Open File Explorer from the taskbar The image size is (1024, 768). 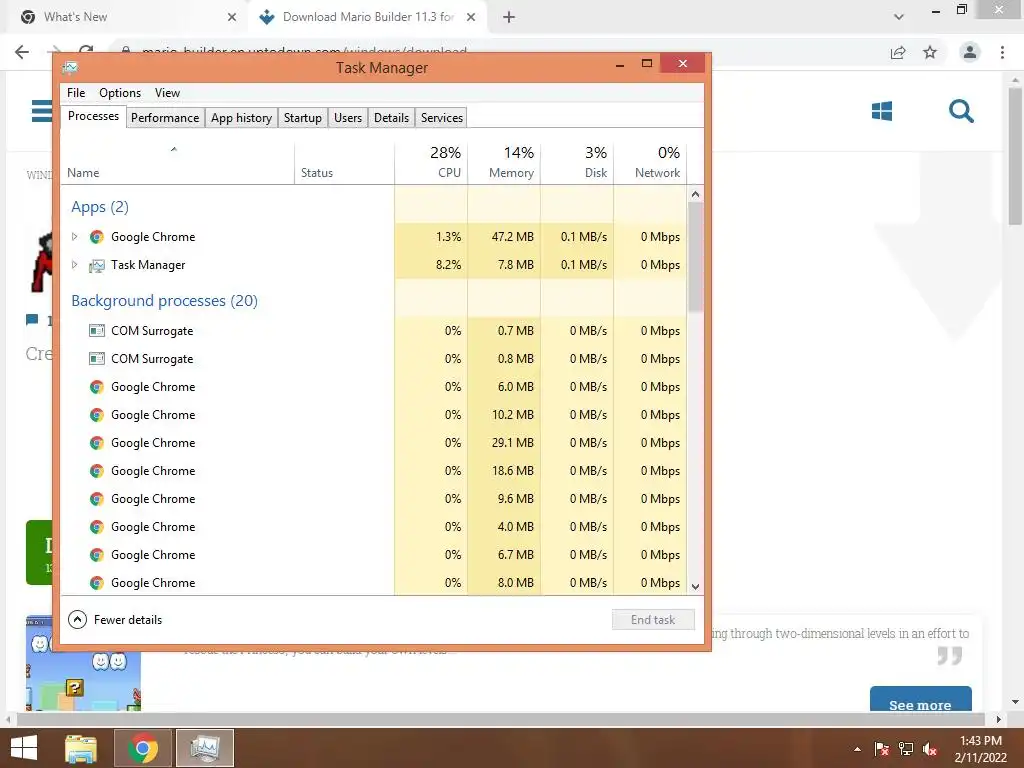[x=81, y=748]
